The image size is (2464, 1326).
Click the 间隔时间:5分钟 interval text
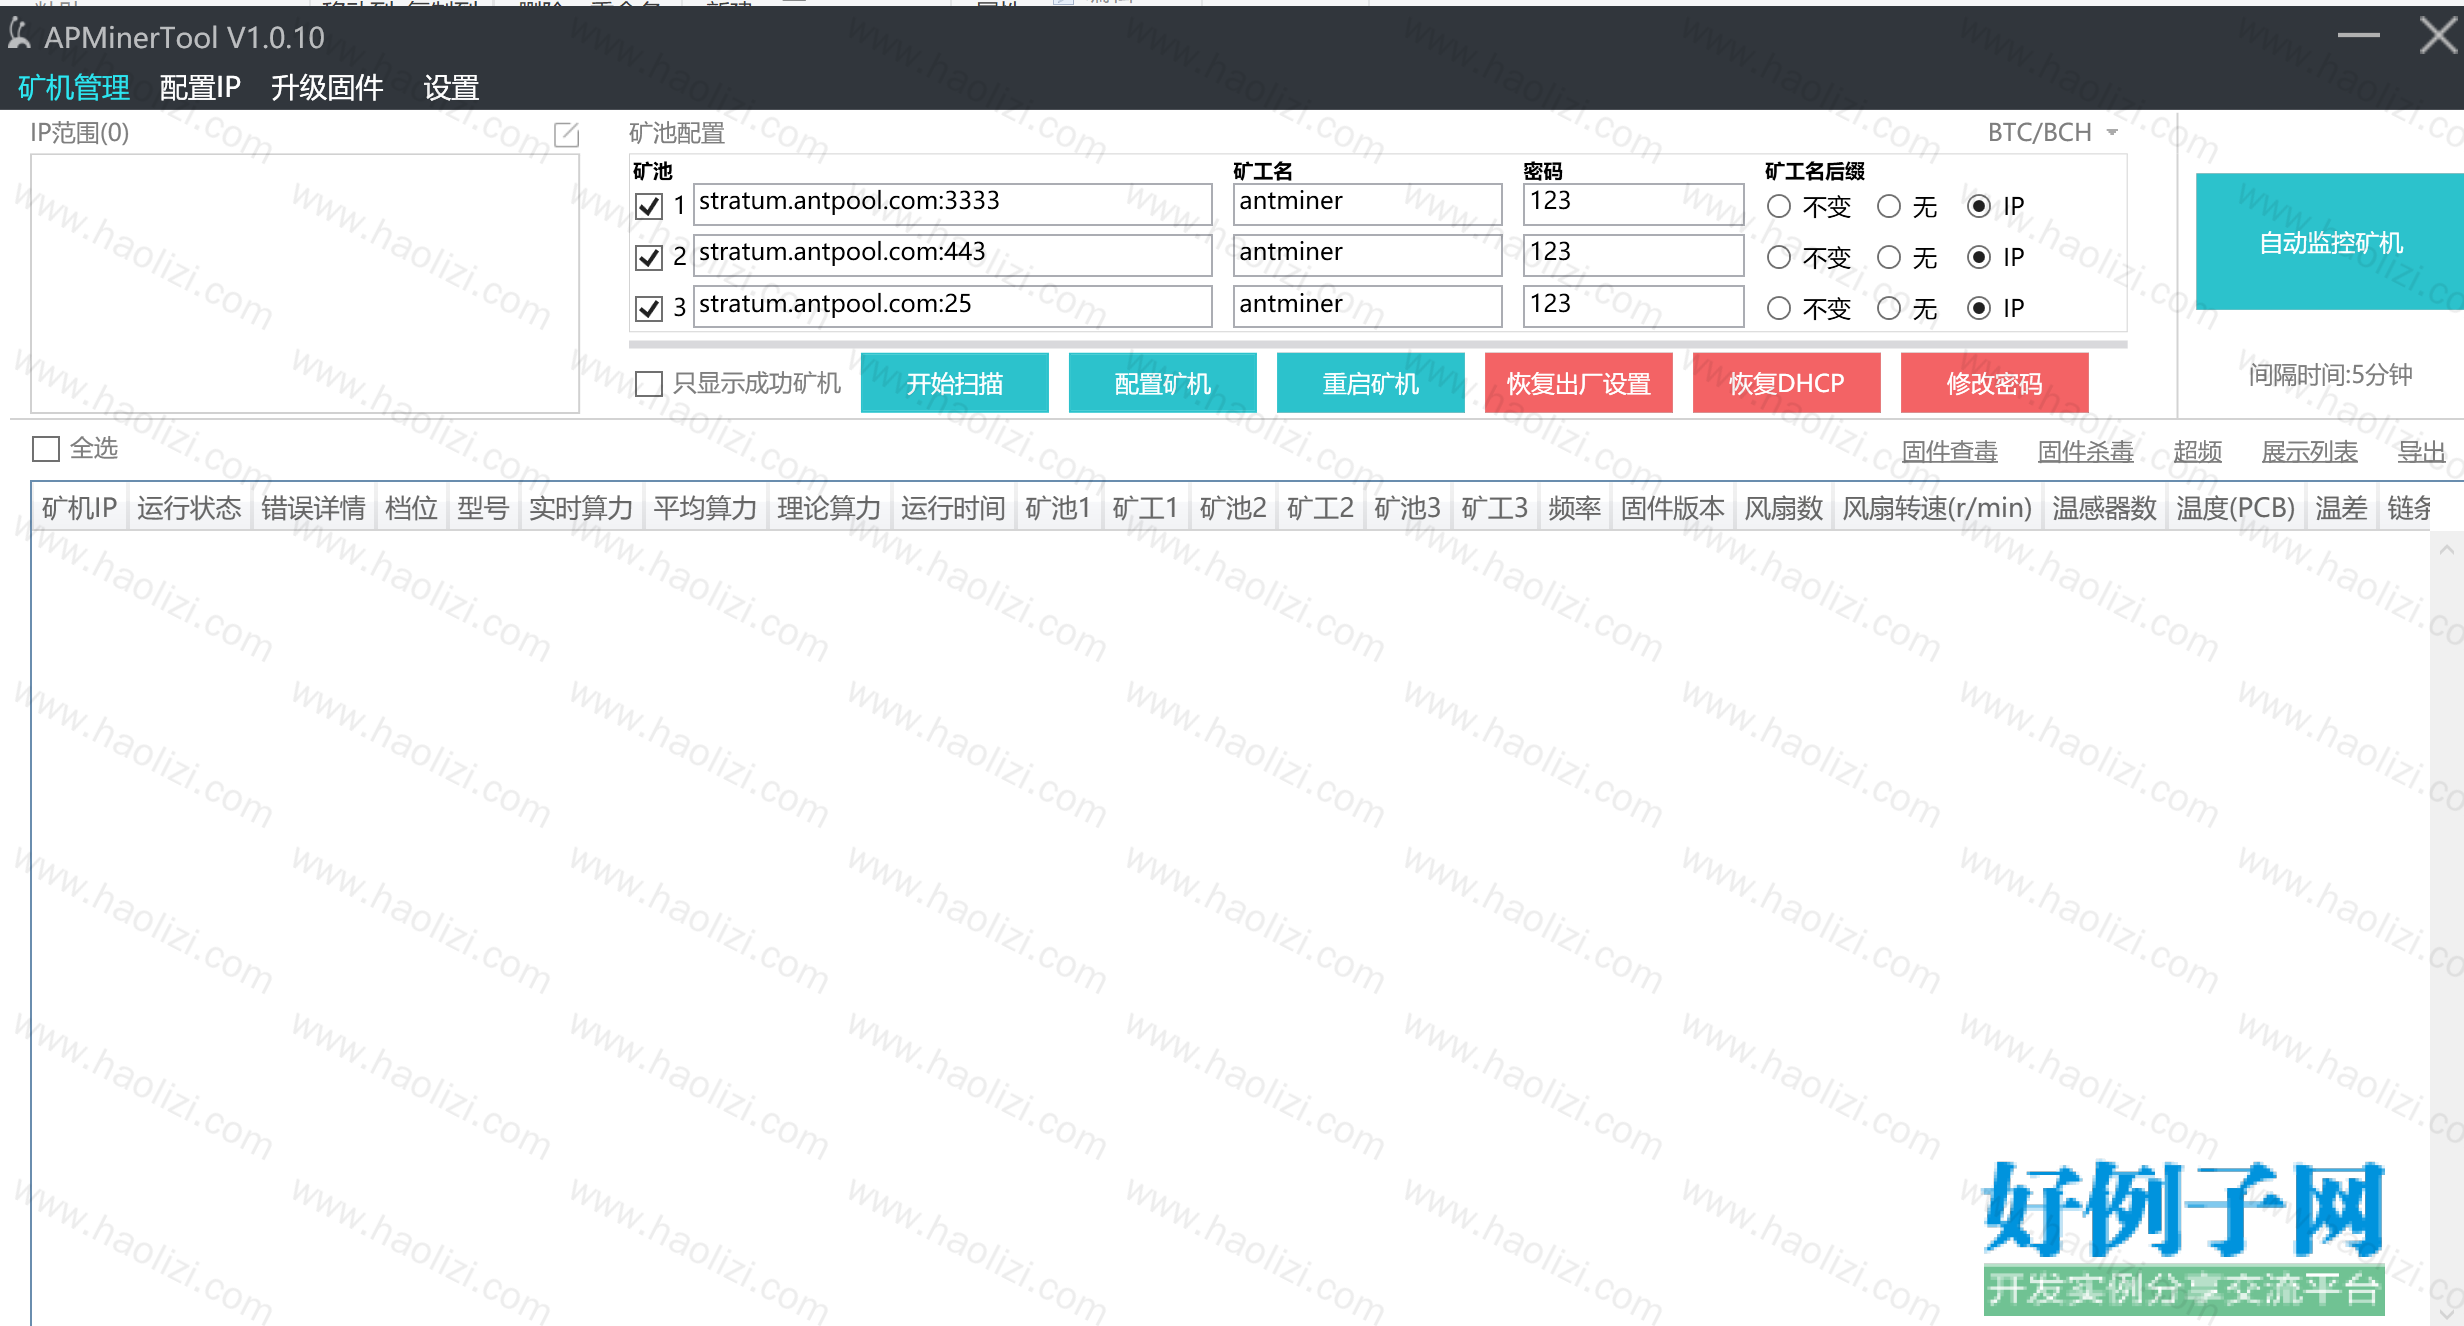(x=2330, y=375)
